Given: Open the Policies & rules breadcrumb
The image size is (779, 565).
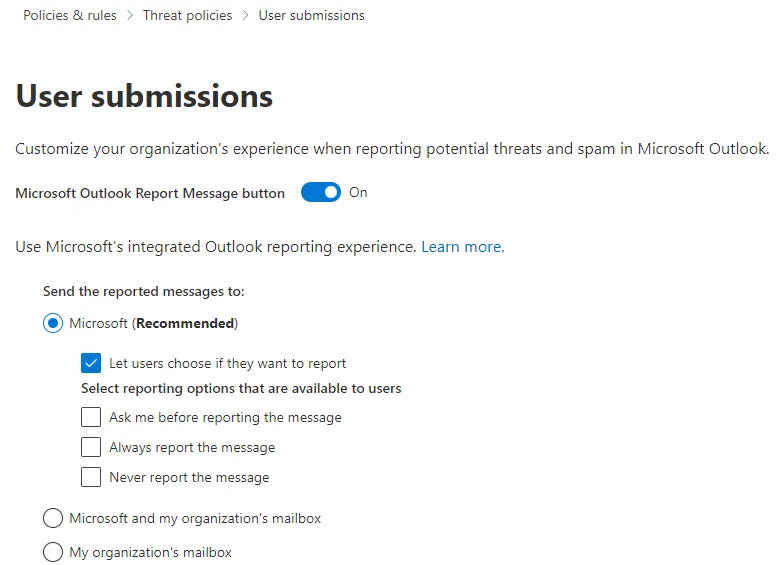Looking at the screenshot, I should [70, 15].
